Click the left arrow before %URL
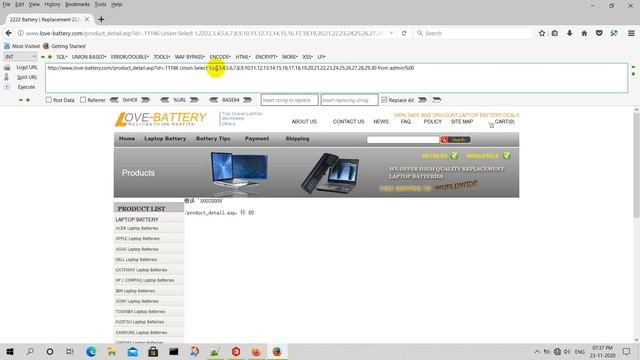The width and height of the screenshot is (640, 360). [x=164, y=100]
